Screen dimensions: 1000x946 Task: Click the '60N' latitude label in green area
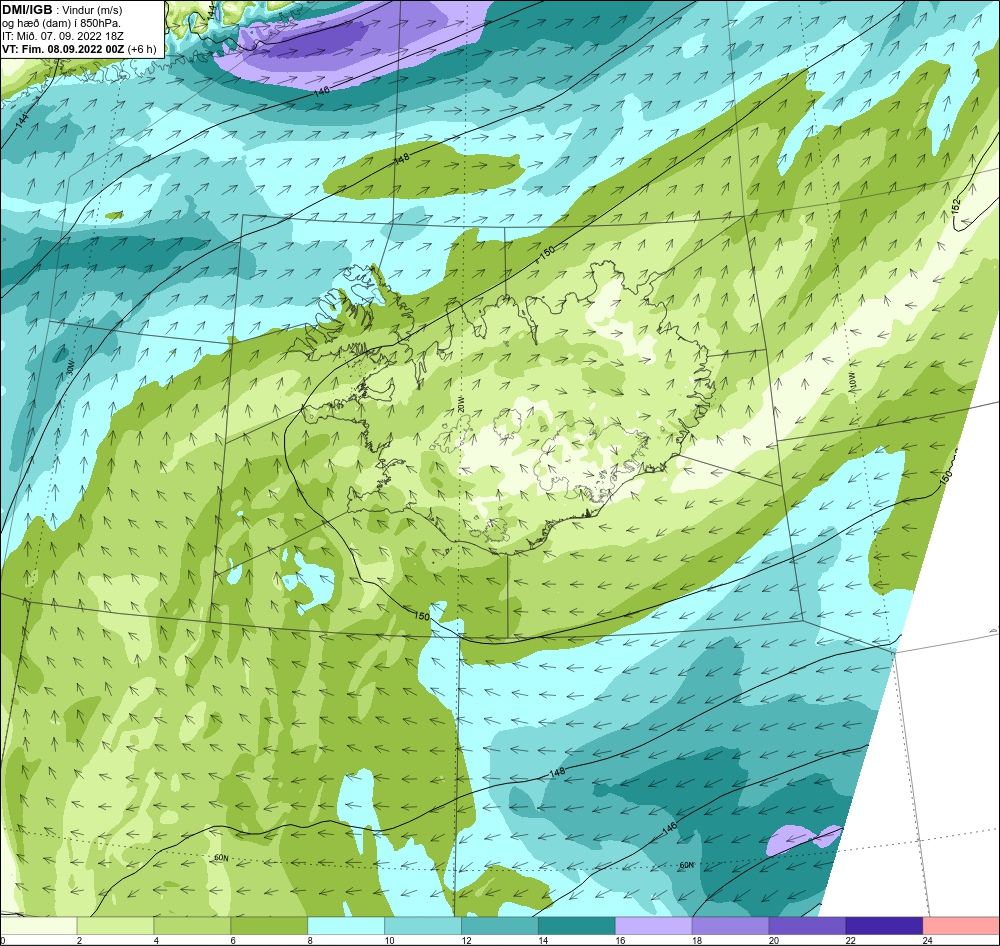pos(221,858)
